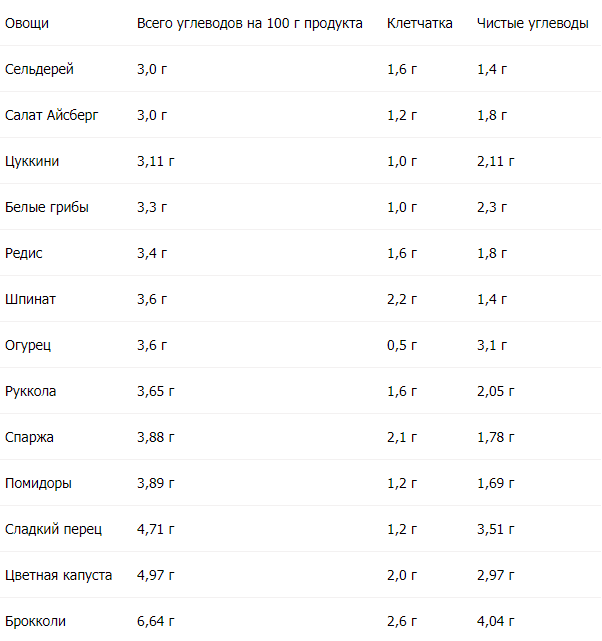Click Огурец fiber value 0,5 г
The height and width of the screenshot is (641, 602).
tap(402, 345)
